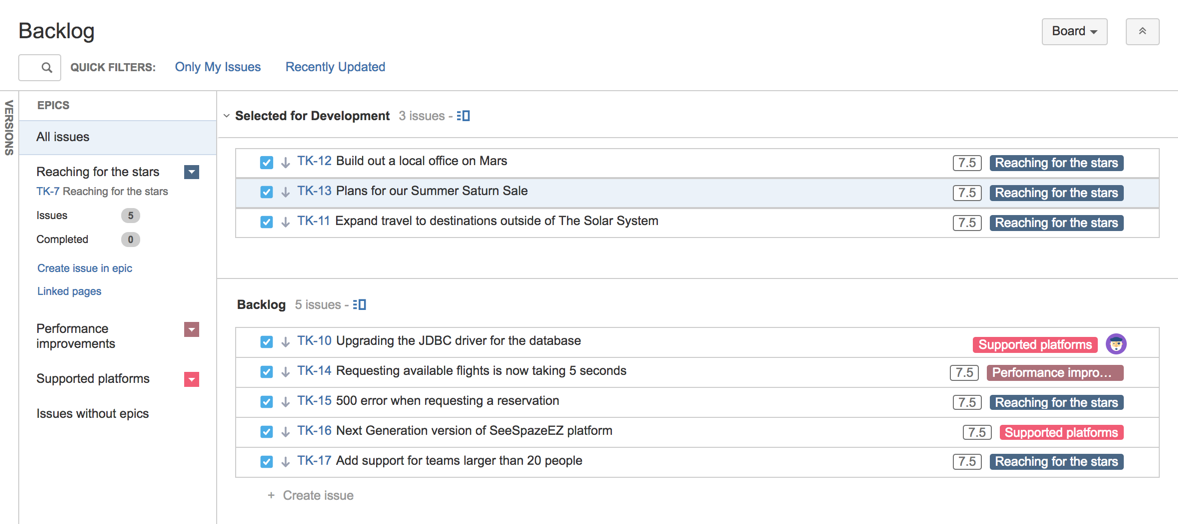Click Supported platforms label on TK-10
This screenshot has width=1178, height=524.
1035,345
